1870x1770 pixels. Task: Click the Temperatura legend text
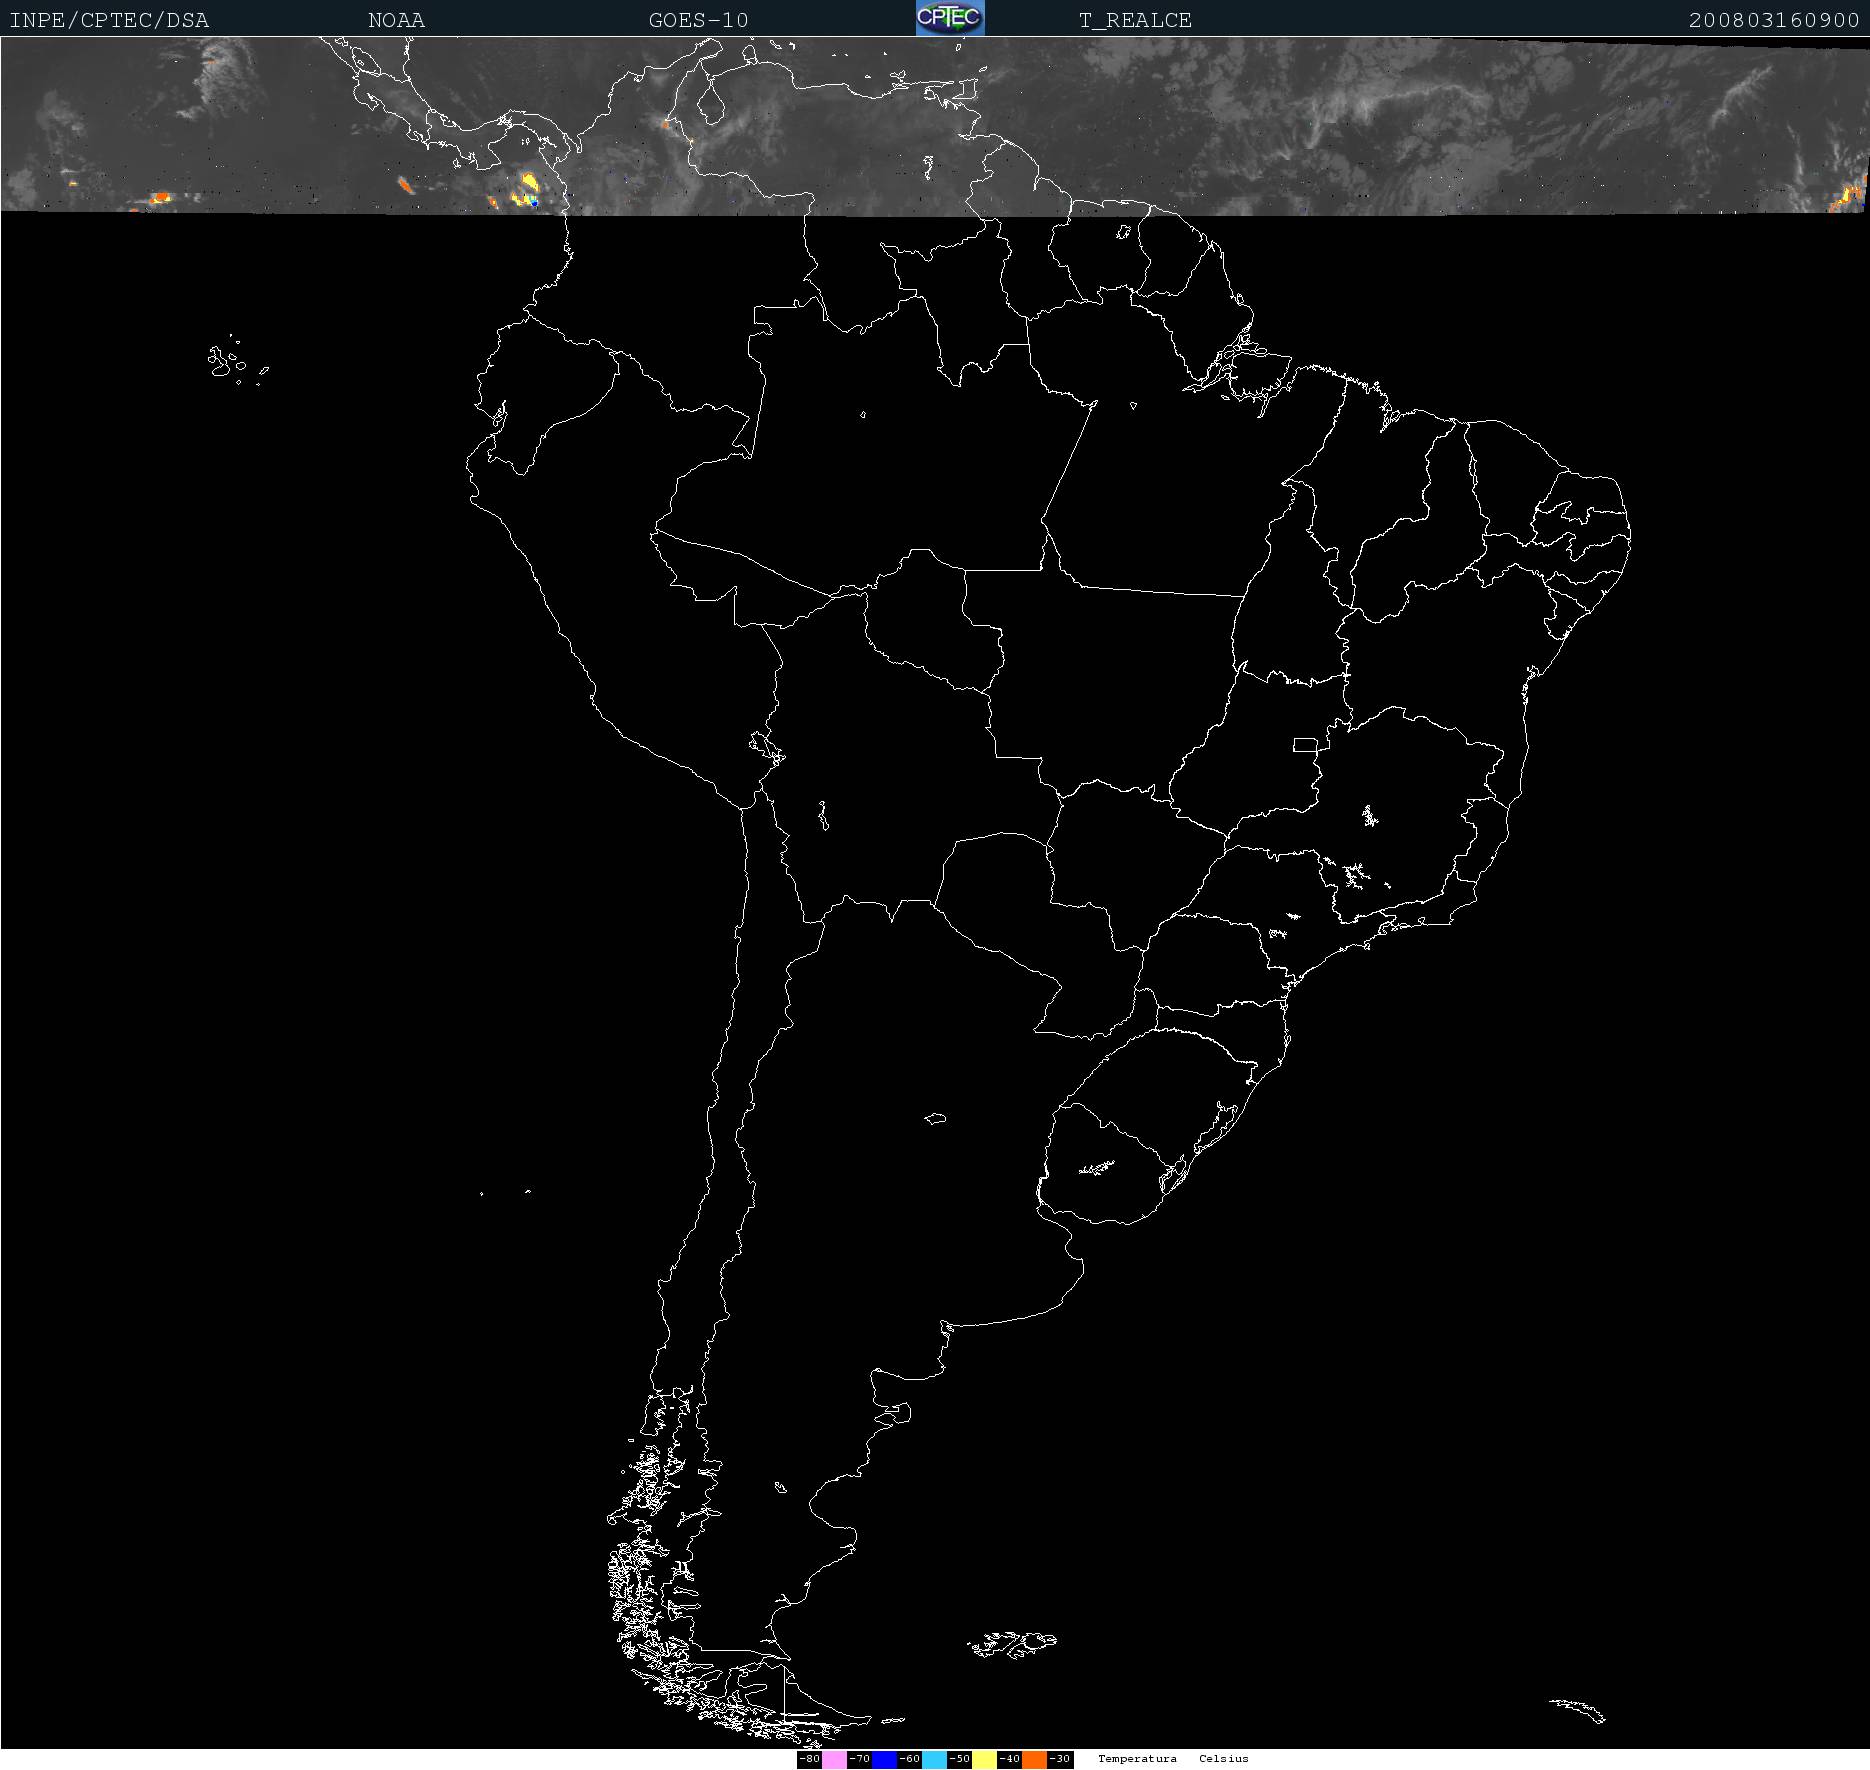[x=1137, y=1759]
